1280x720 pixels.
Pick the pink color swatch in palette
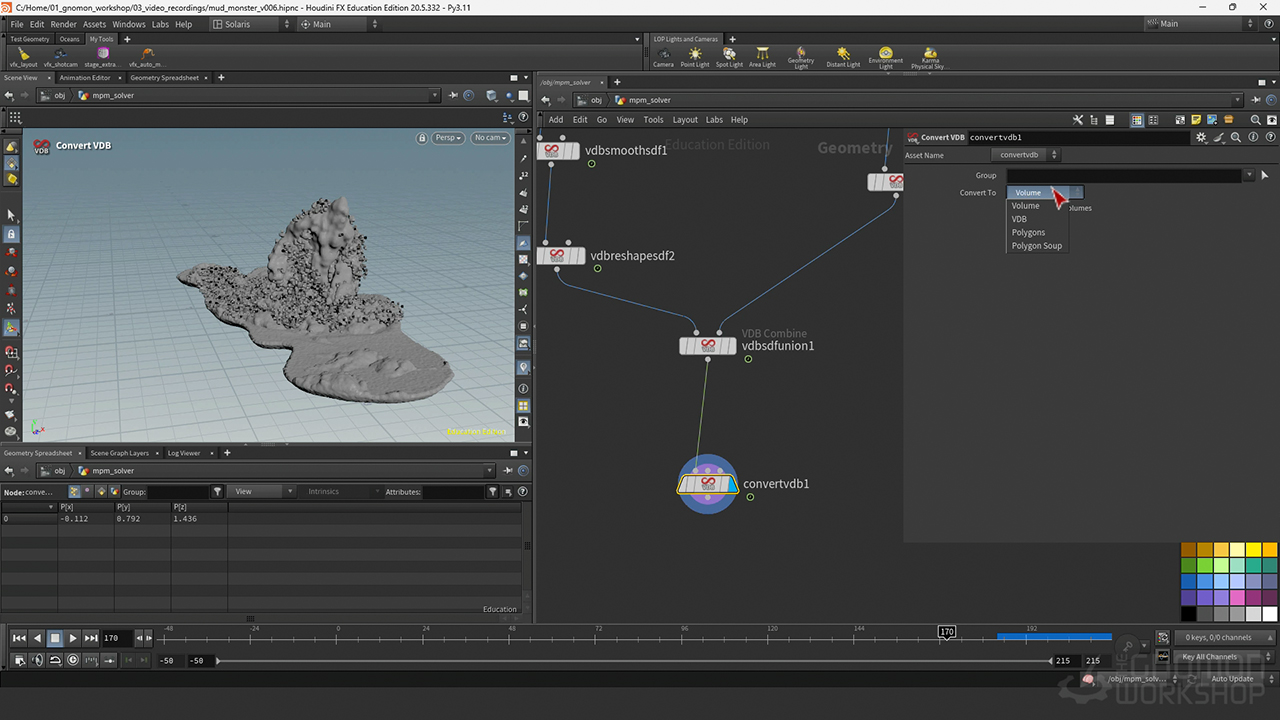[1237, 597]
